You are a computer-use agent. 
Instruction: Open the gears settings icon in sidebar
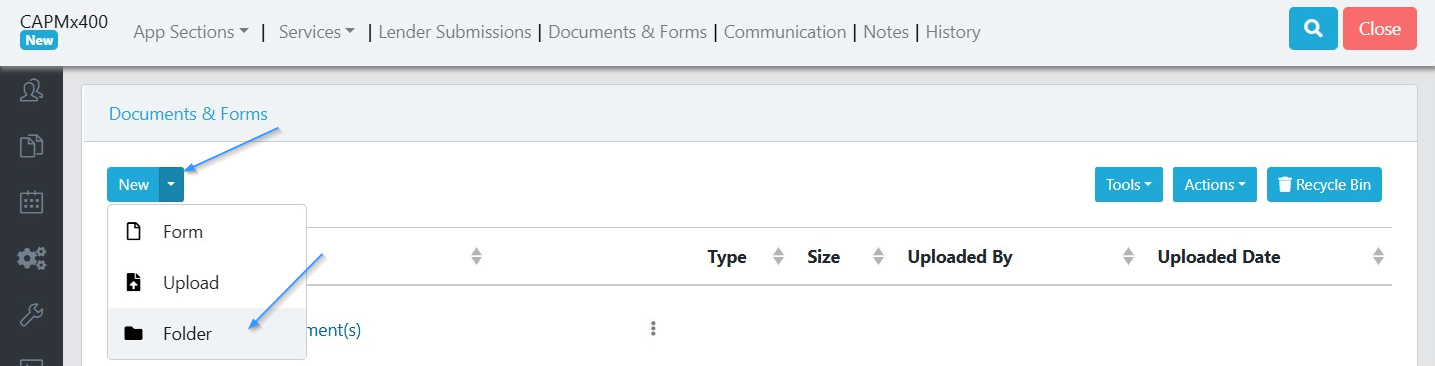pyautogui.click(x=31, y=259)
